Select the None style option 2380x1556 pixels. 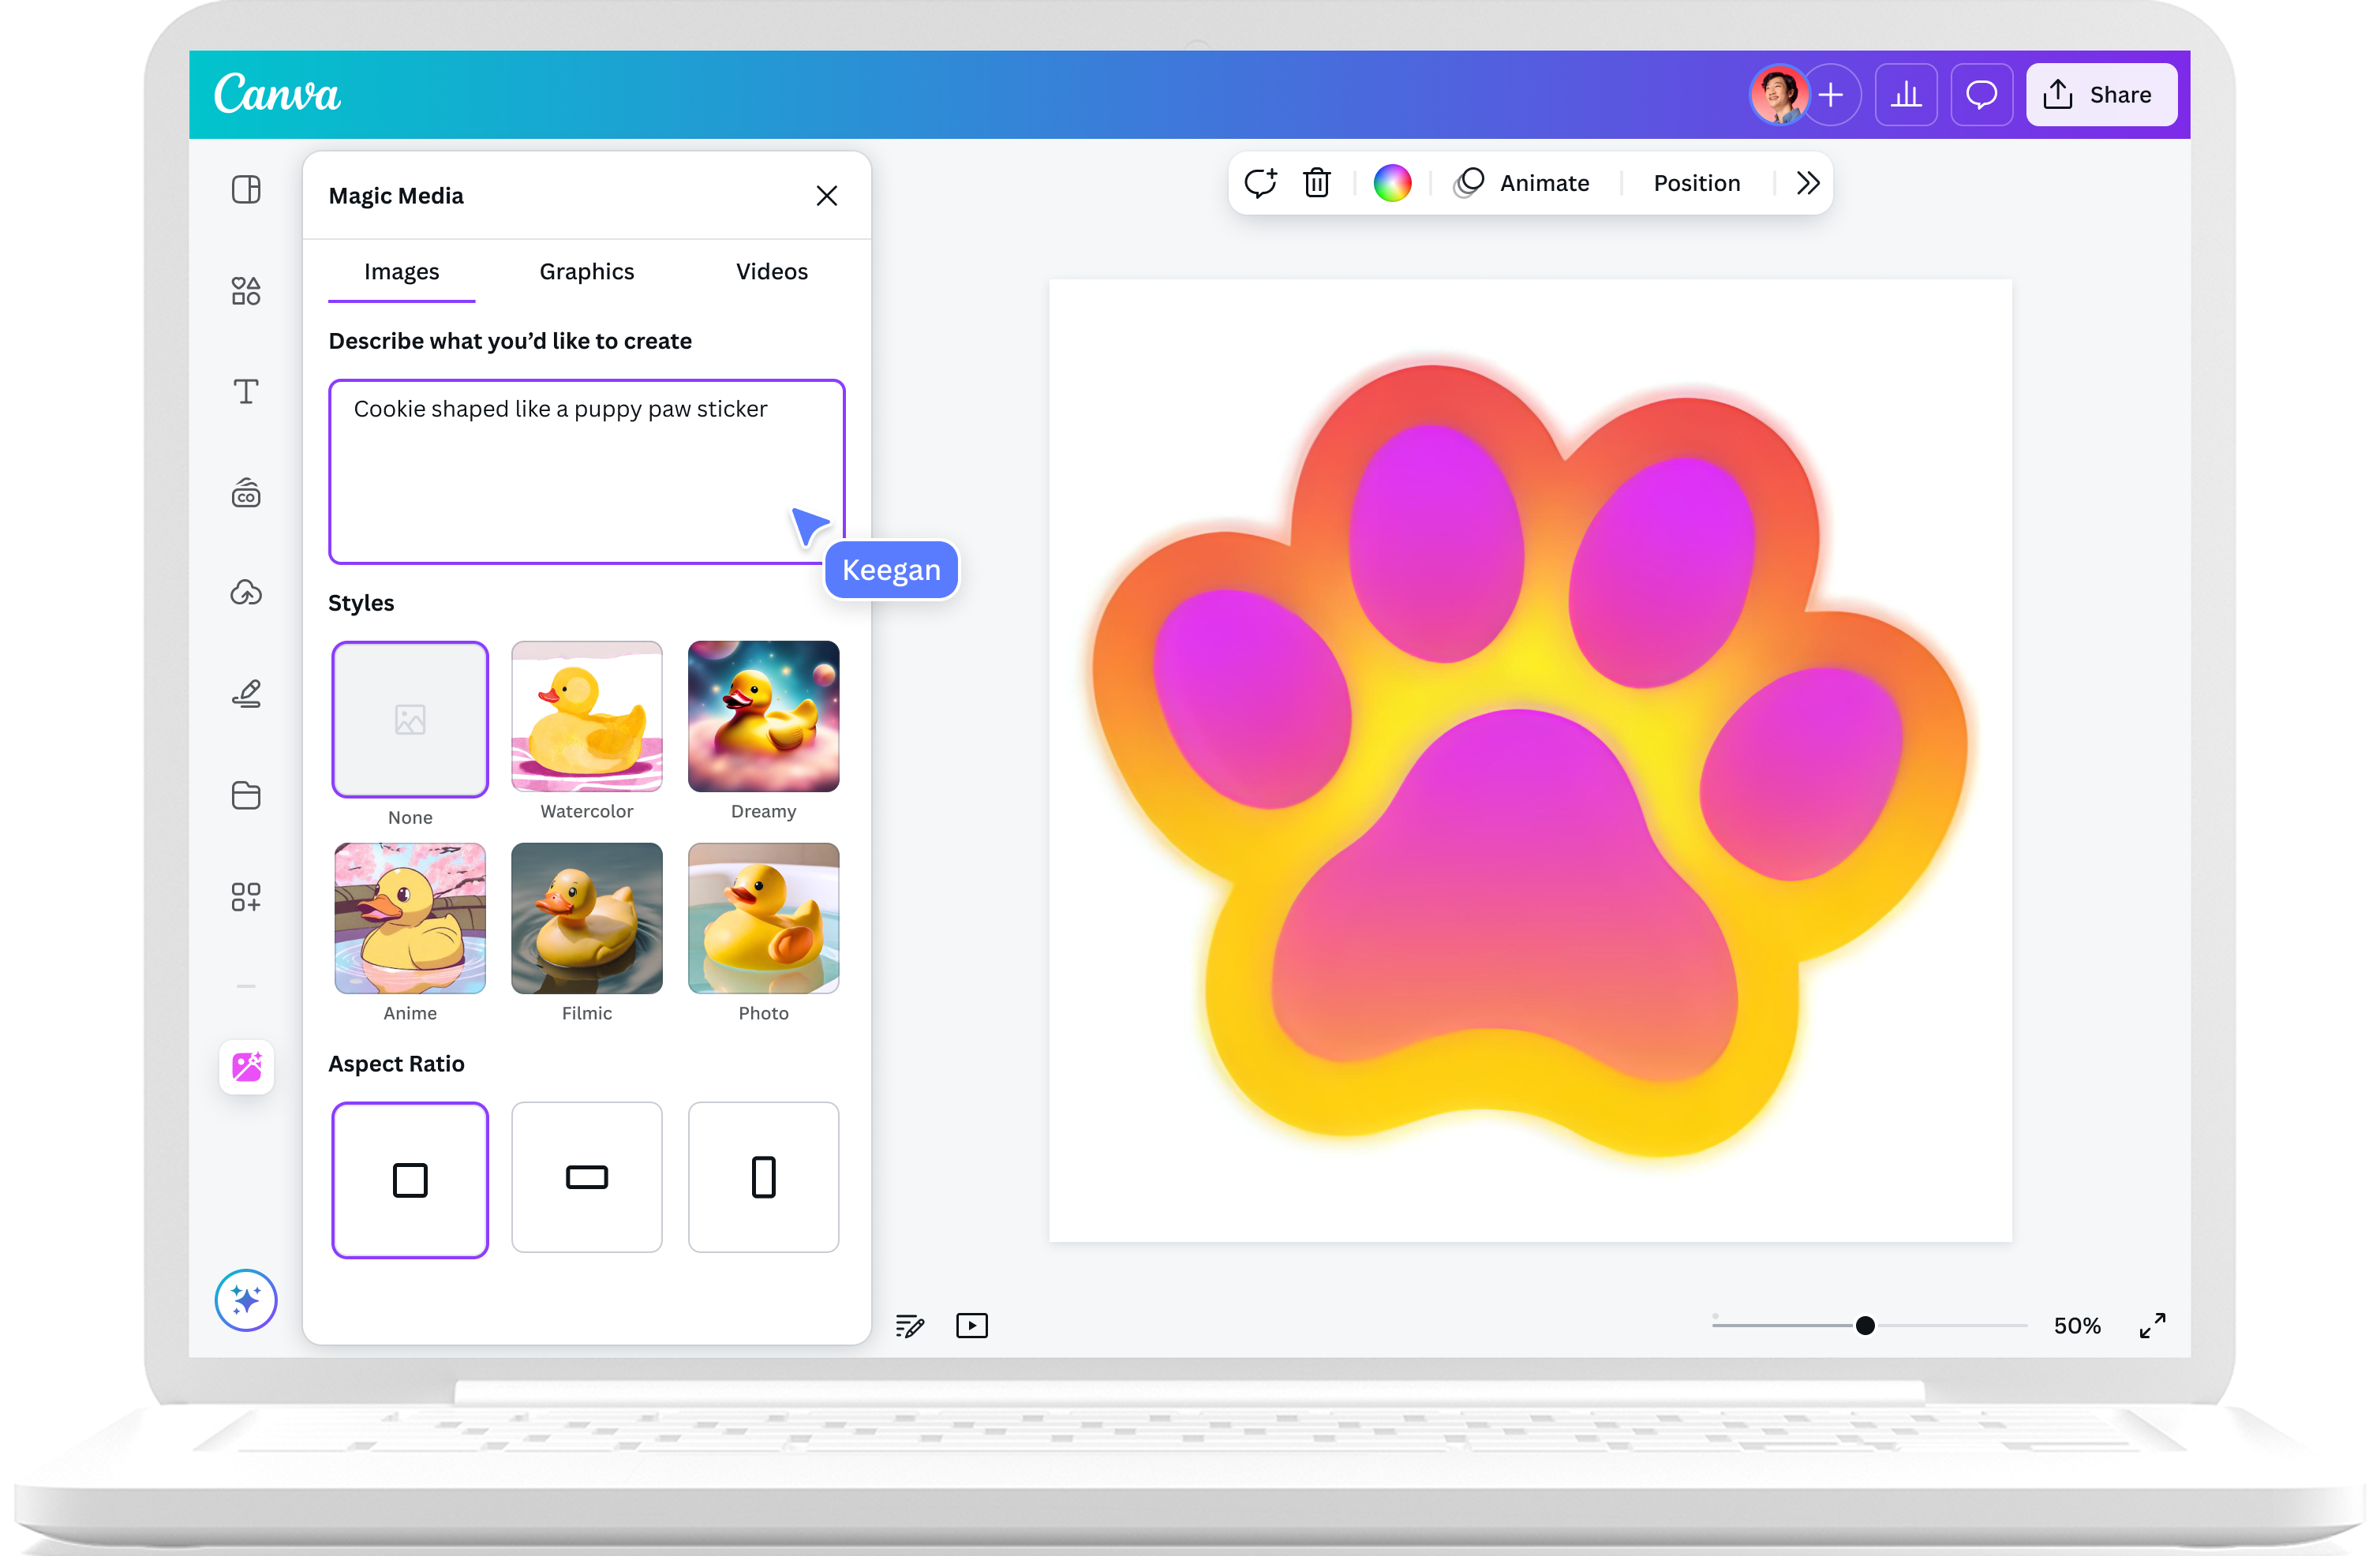coord(409,719)
